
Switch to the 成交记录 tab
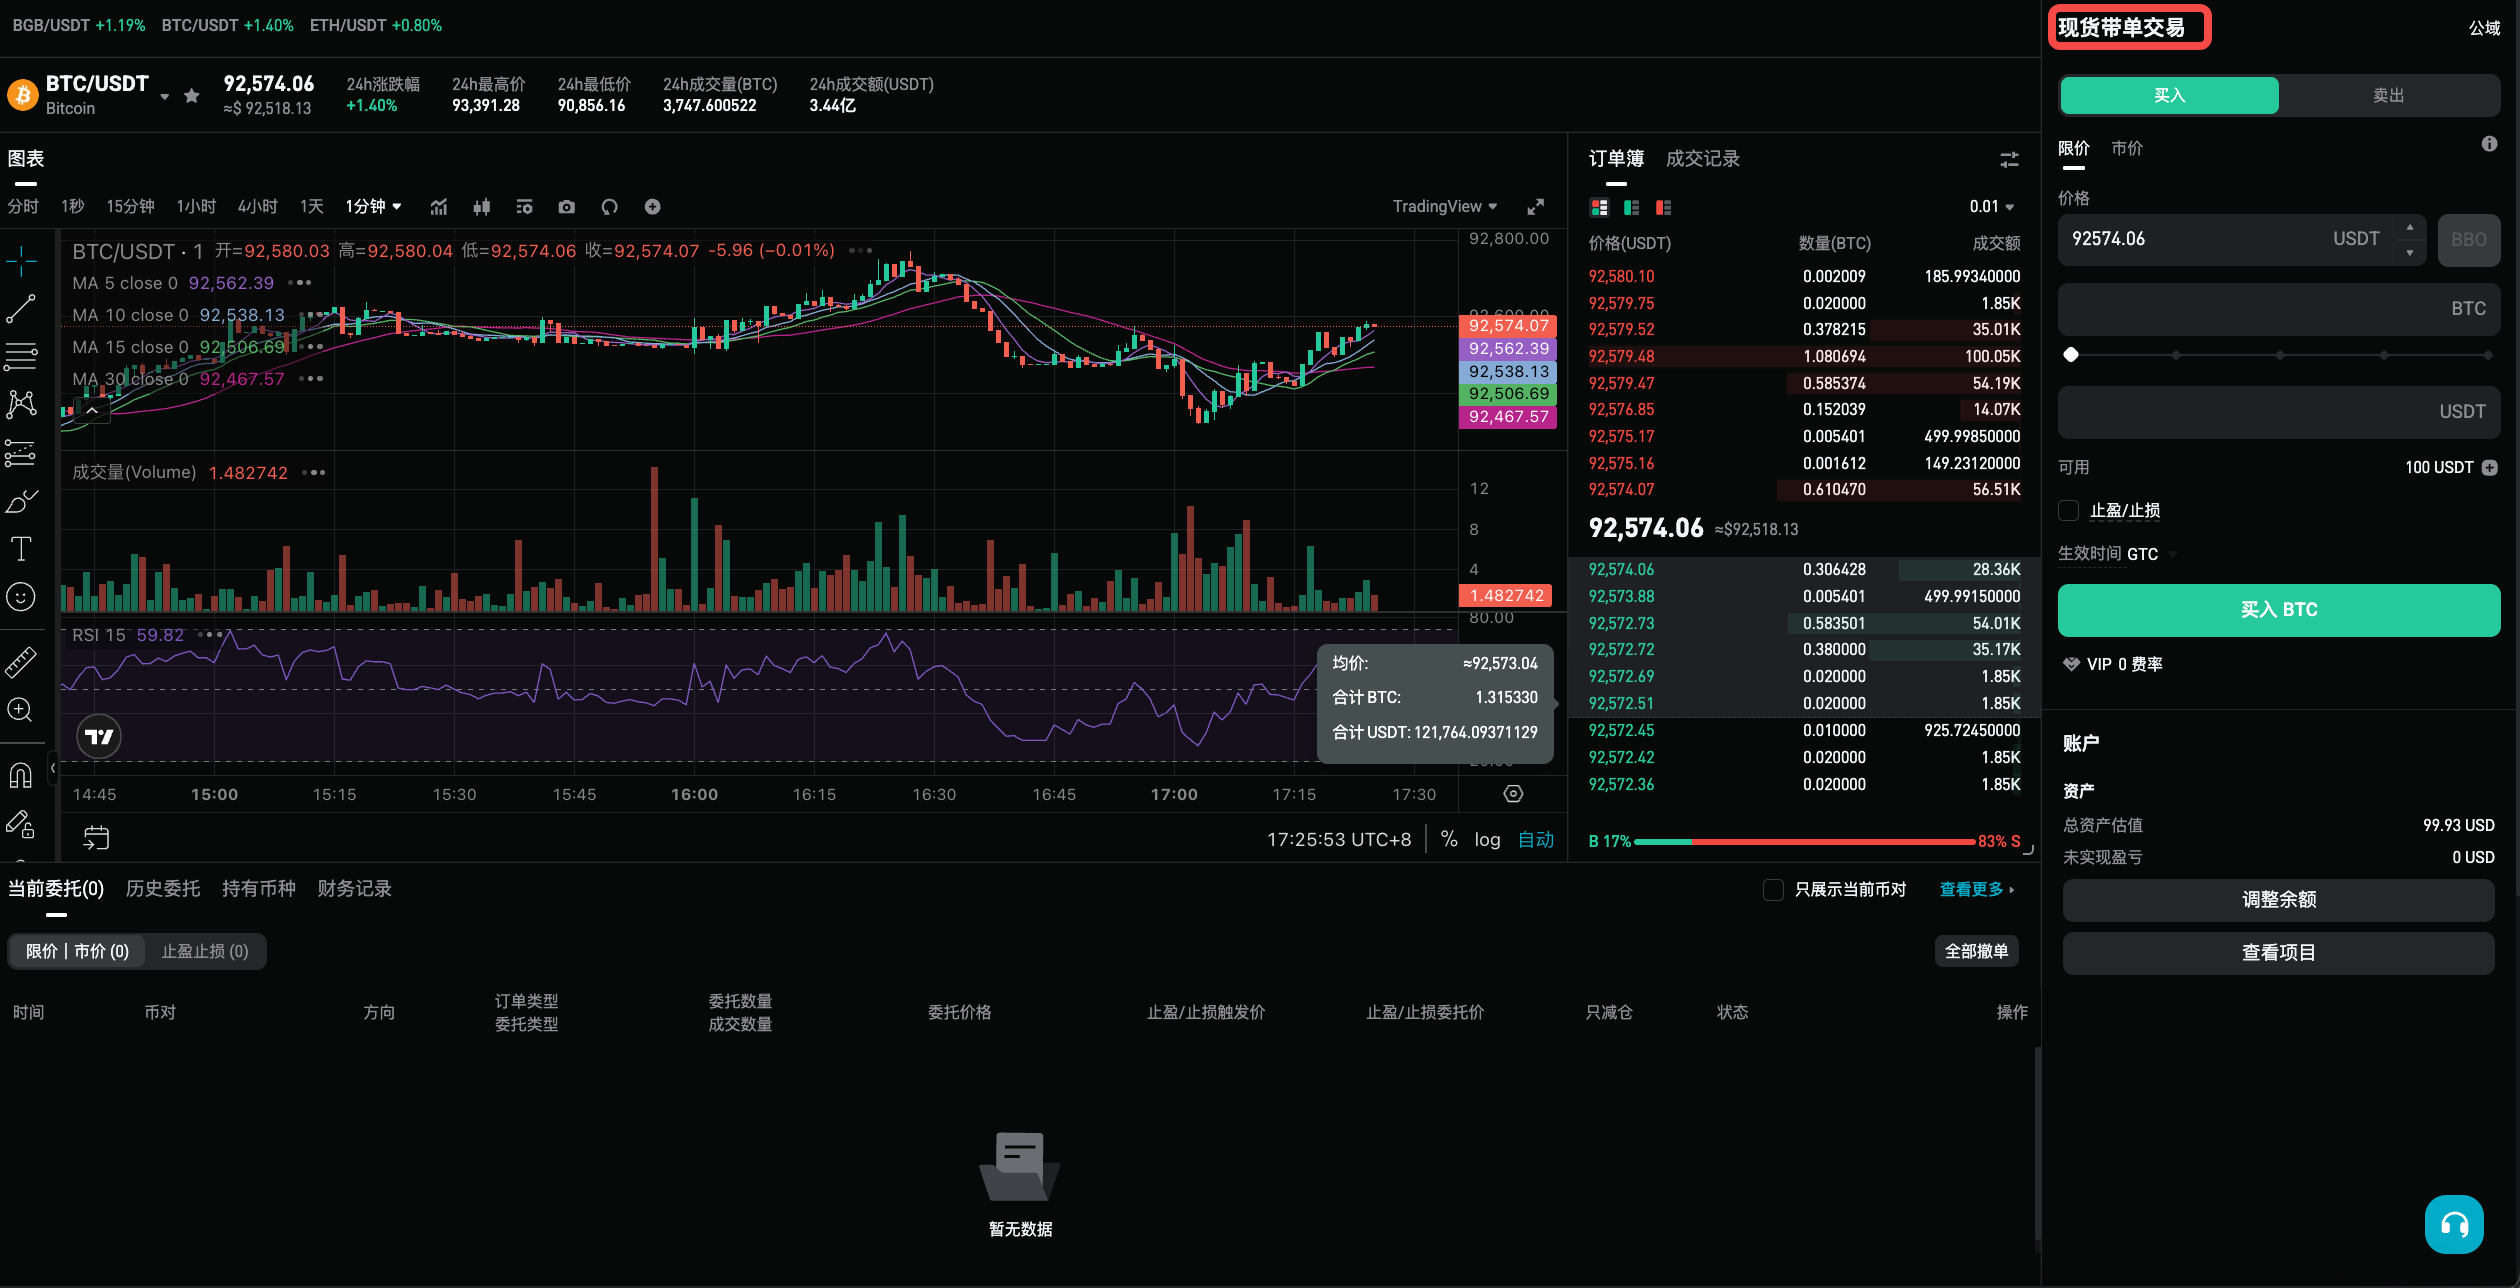coord(1702,158)
